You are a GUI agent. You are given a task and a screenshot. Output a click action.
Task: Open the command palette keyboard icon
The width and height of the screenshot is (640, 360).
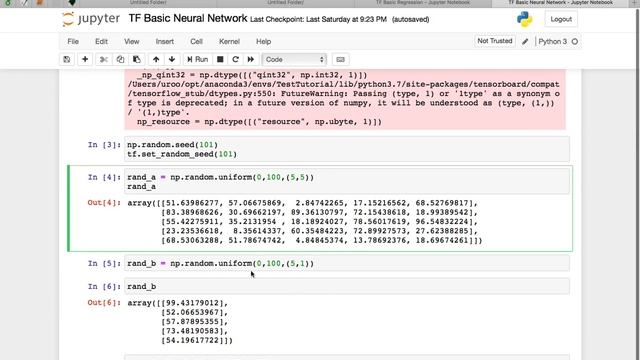click(340, 60)
